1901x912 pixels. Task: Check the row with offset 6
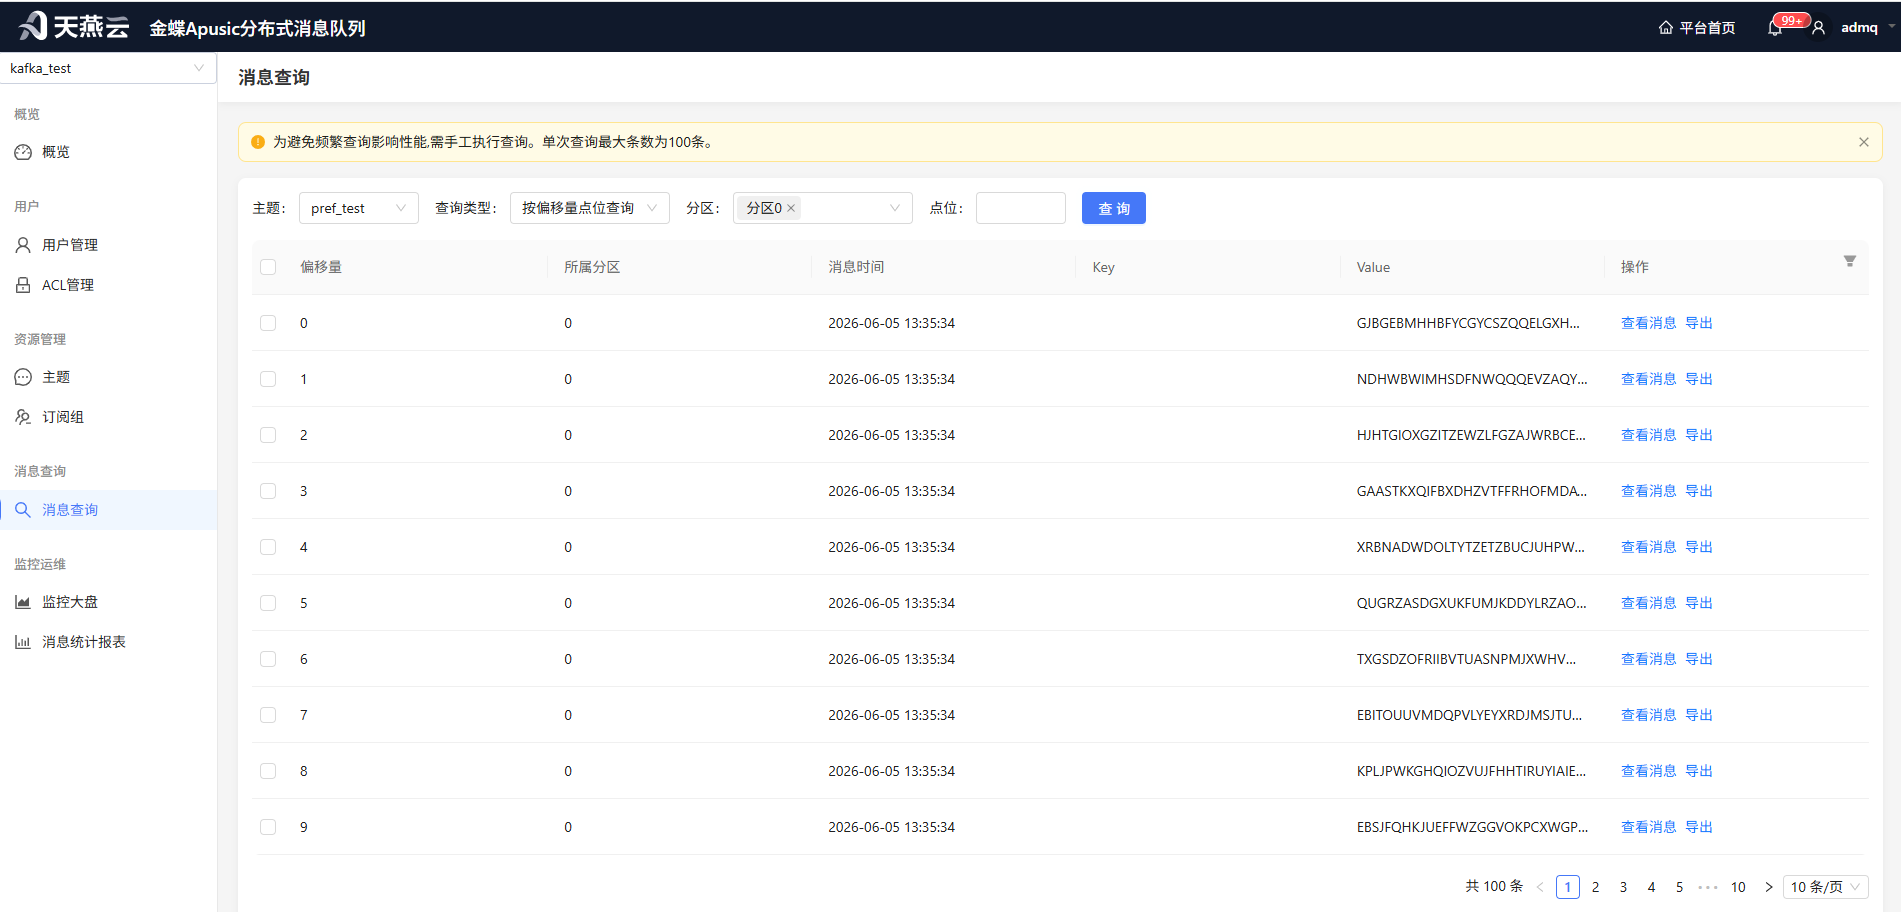point(268,659)
